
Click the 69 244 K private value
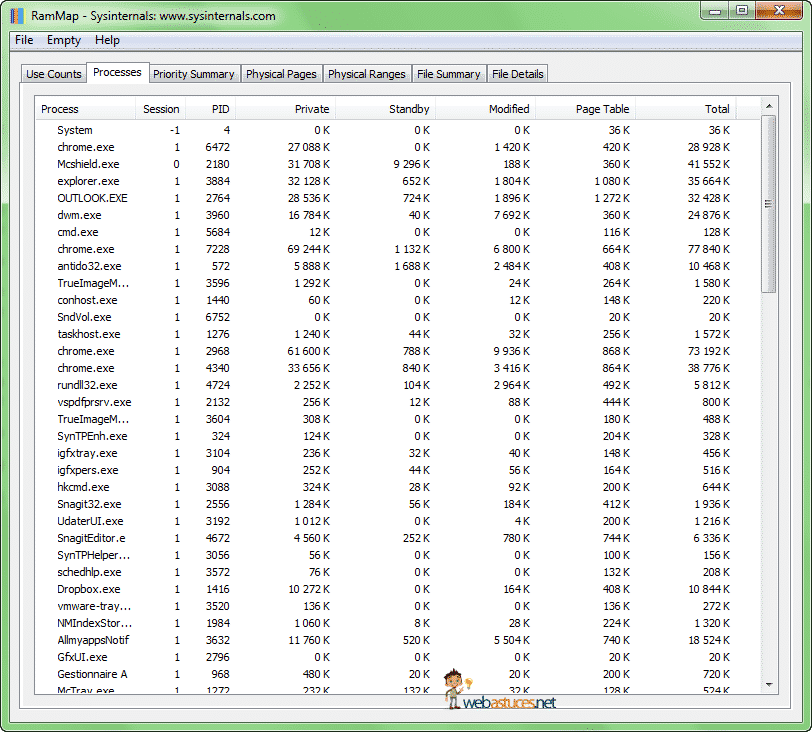[x=308, y=249]
